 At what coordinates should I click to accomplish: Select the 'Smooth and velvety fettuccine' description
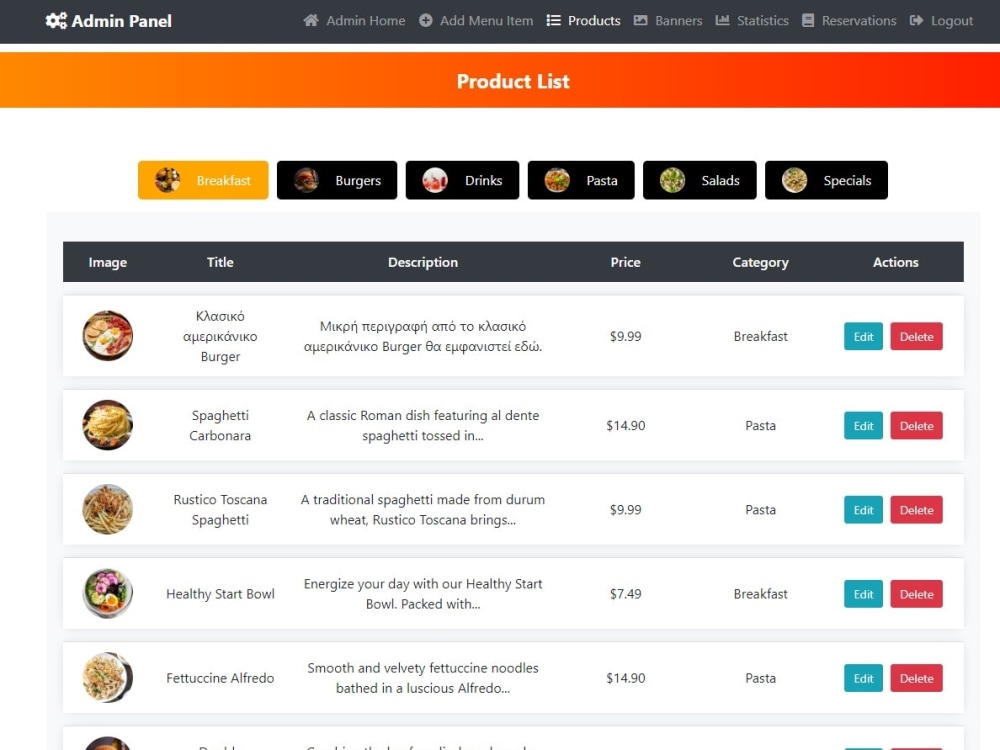pos(423,678)
